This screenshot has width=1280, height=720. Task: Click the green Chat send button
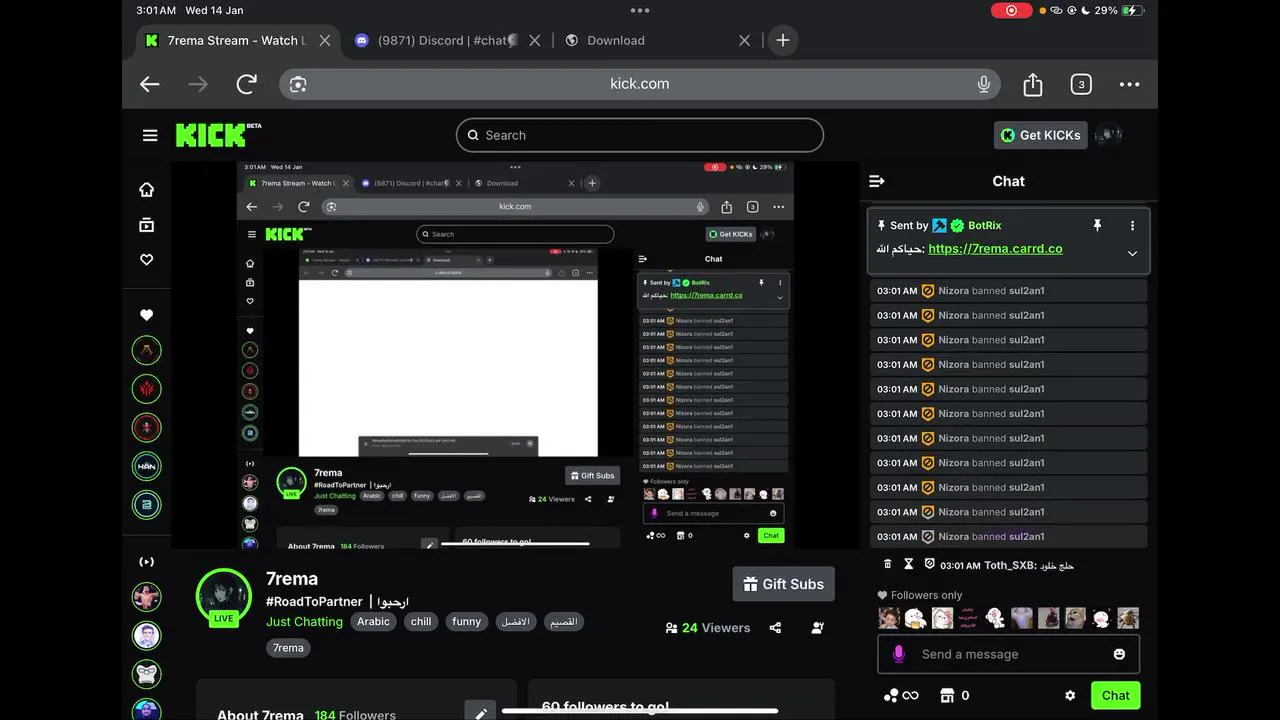1116,695
